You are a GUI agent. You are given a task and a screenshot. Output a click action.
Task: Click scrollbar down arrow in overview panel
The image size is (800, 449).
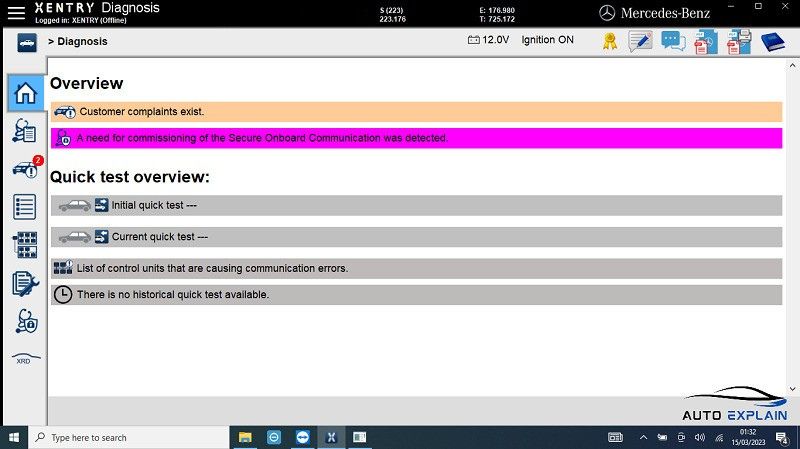point(792,389)
